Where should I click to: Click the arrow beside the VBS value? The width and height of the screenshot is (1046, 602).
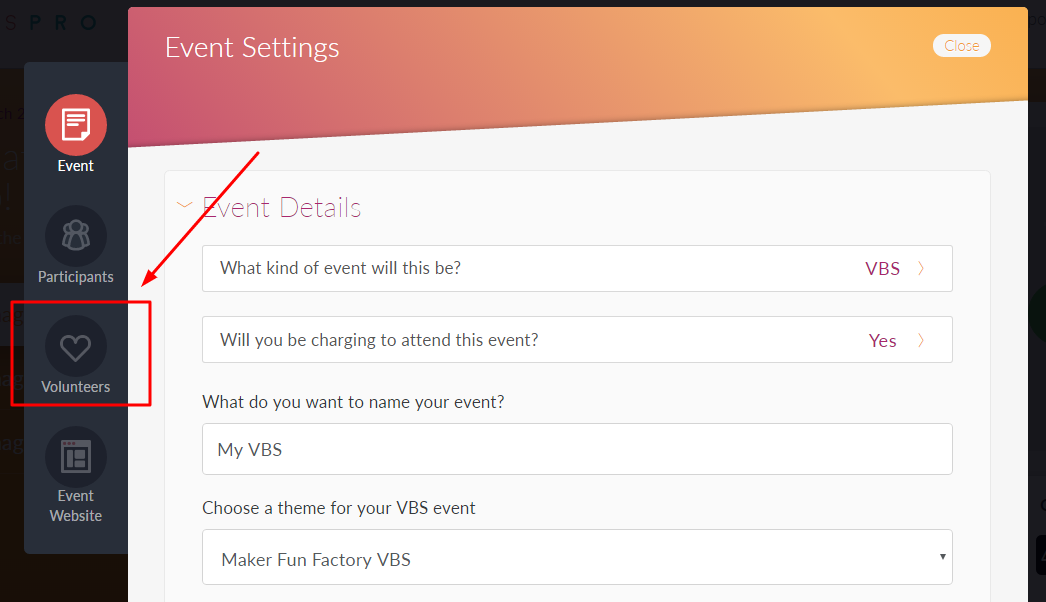[x=921, y=268]
